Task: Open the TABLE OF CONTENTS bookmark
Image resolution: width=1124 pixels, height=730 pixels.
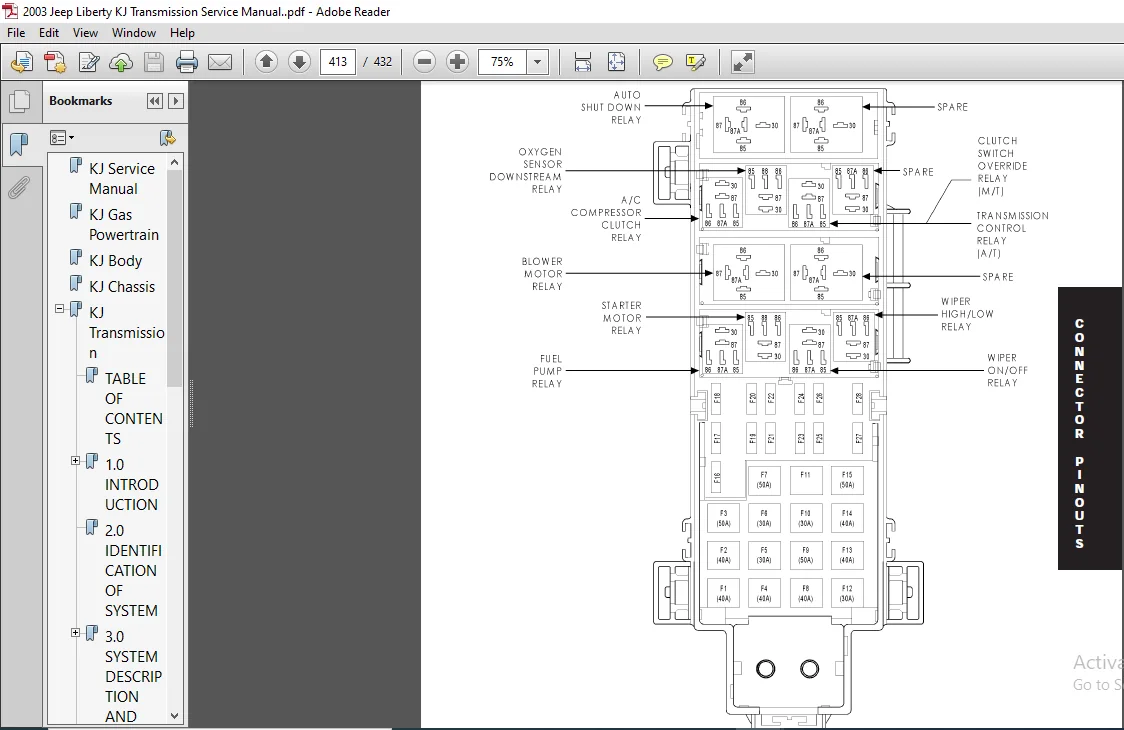Action: tap(133, 408)
